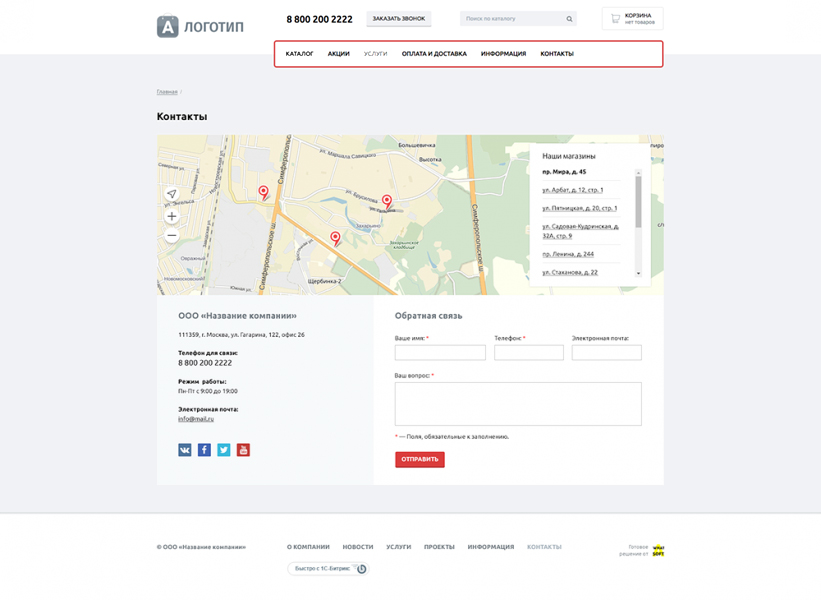Viewport: 821px width, 600px height.
Task: Open the YouTube channel icon
Action: pos(243,450)
